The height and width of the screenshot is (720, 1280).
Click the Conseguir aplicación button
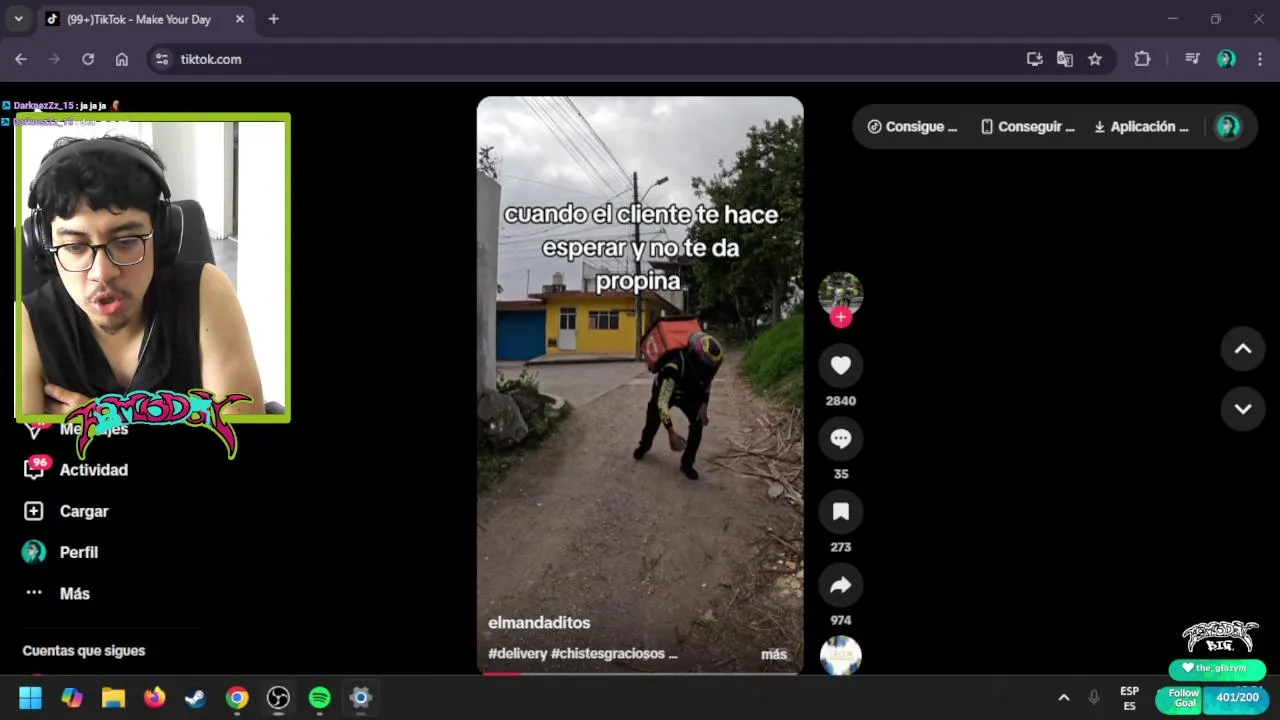click(x=1027, y=127)
